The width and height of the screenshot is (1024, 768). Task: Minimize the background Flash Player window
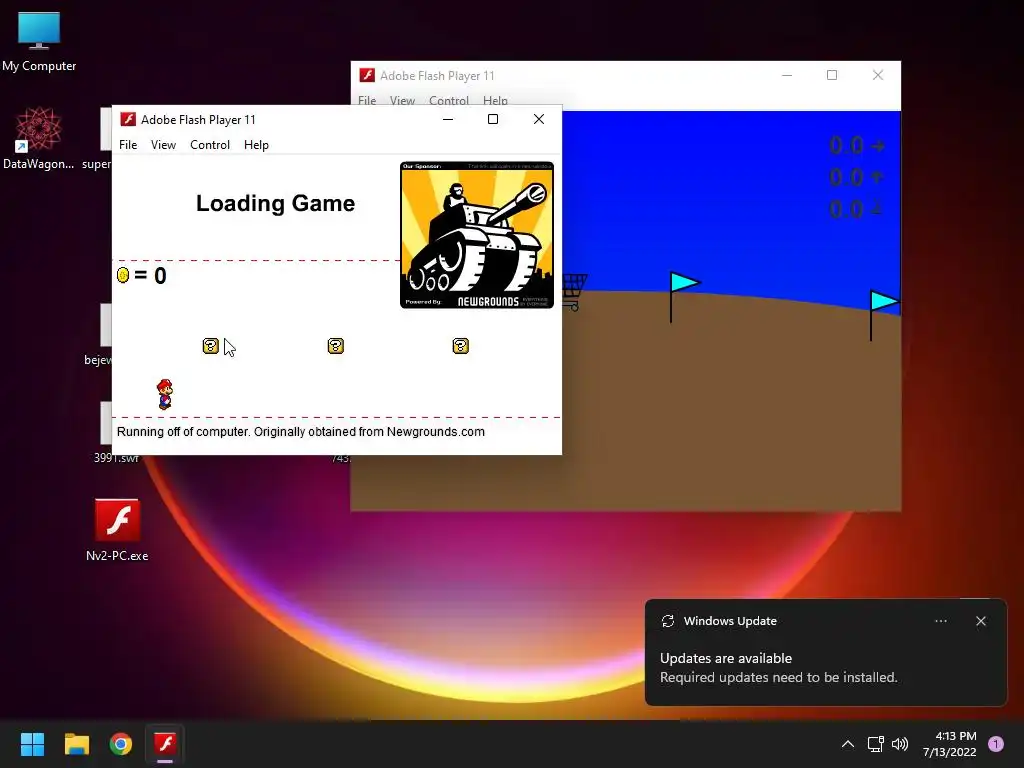pos(787,75)
